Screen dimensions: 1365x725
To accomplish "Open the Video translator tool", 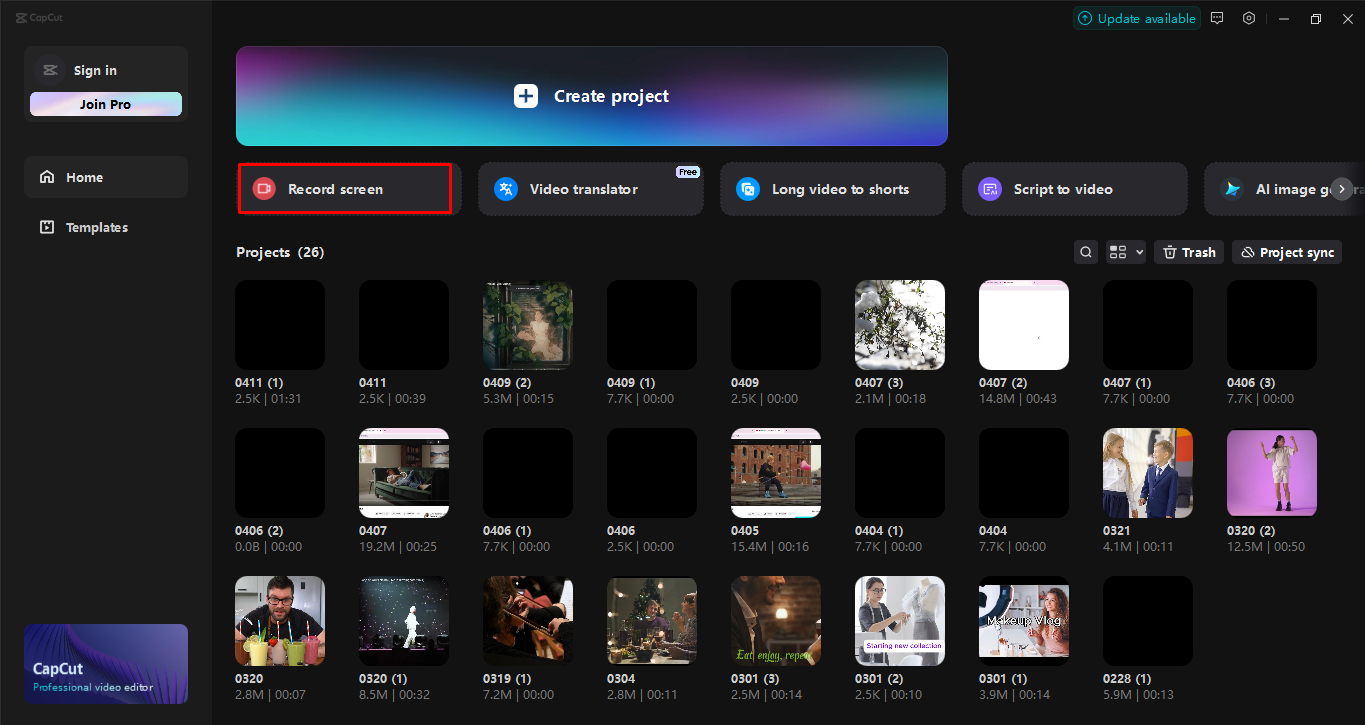I will coord(590,188).
